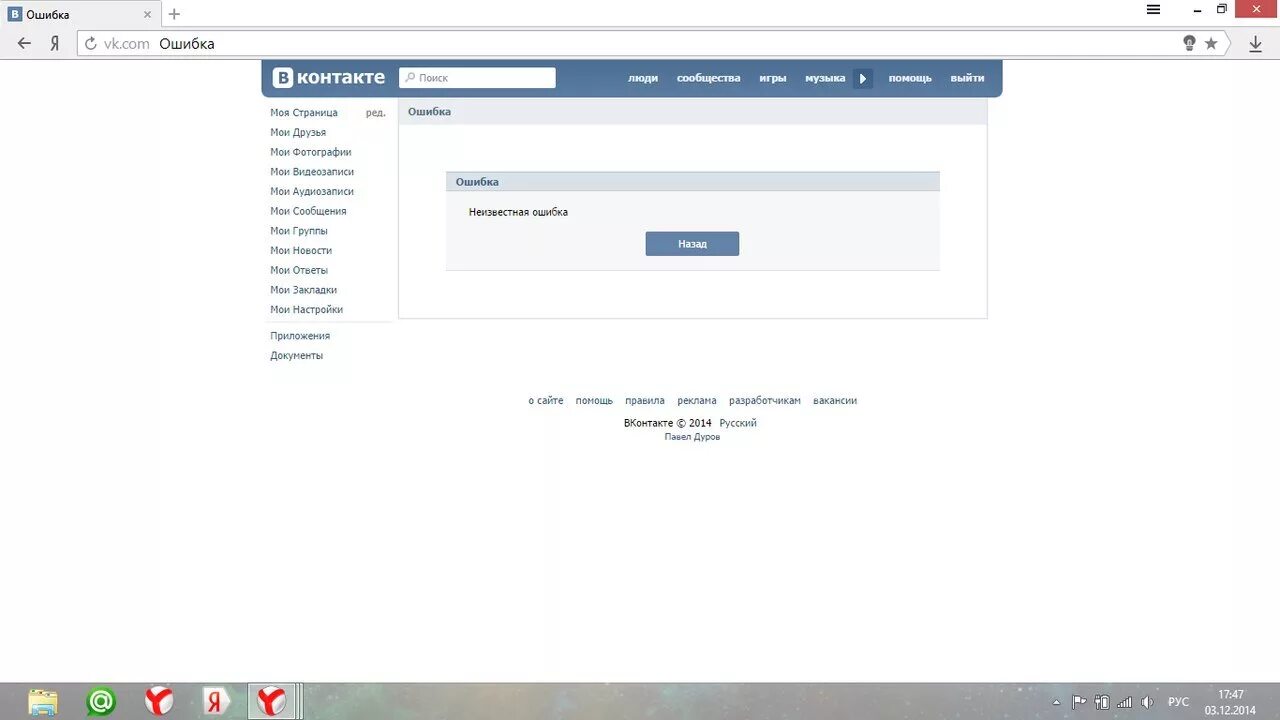
Task: Open Мои Новости in the sidebar
Action: tap(301, 250)
